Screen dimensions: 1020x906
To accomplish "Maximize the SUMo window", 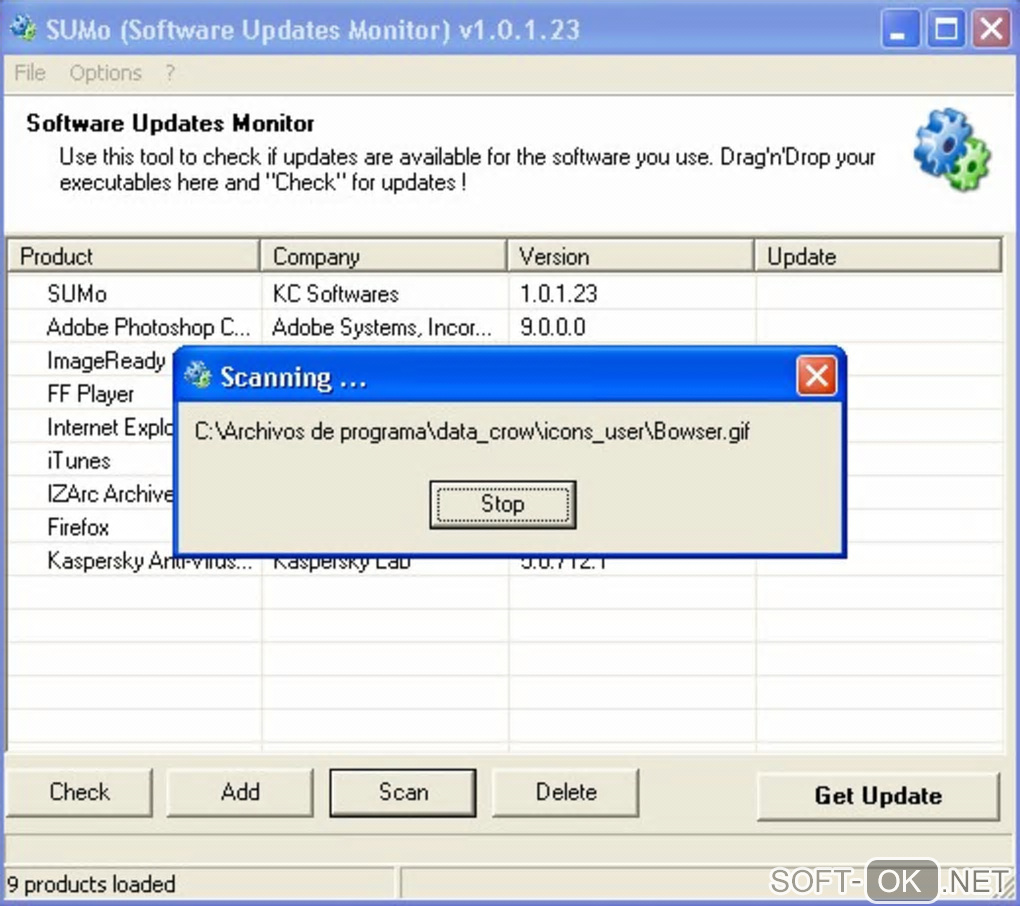I will [x=945, y=29].
